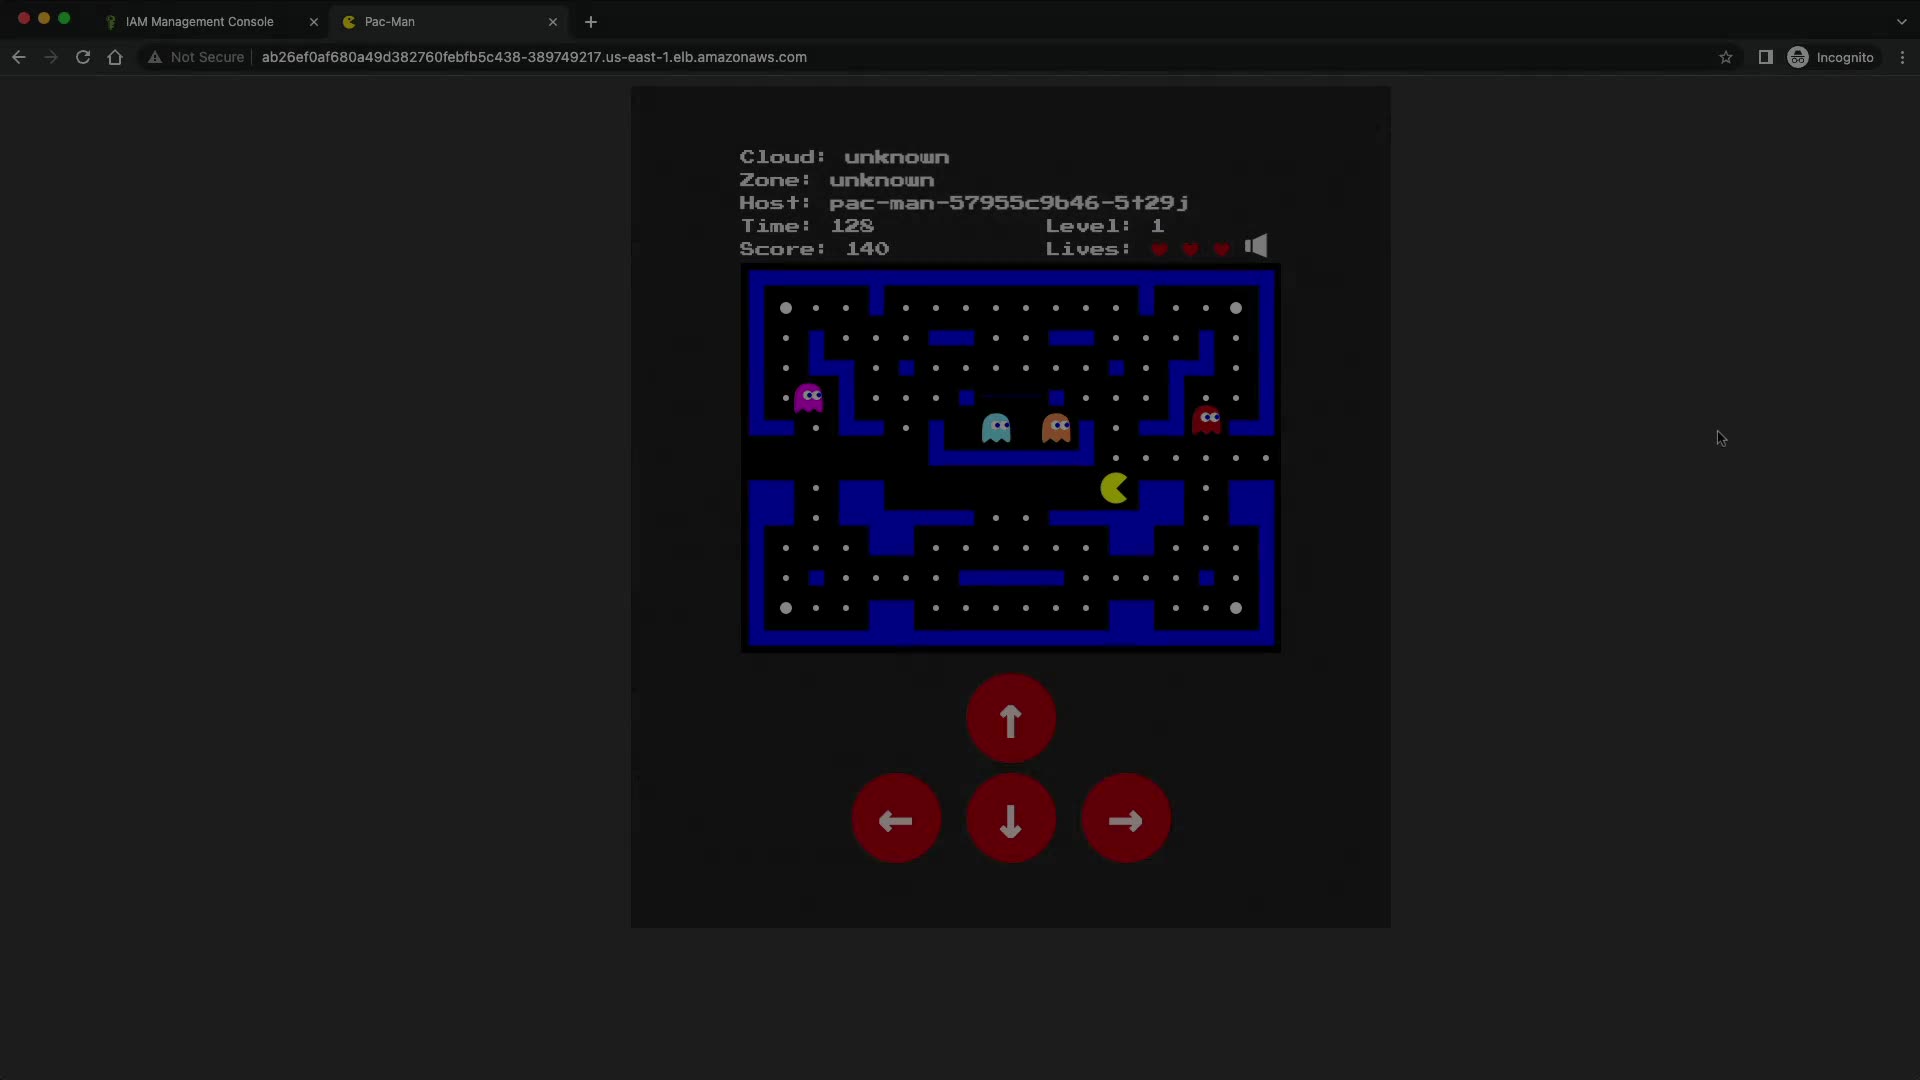
Task: Open the Chrome three-dot menu
Action: [x=1902, y=57]
